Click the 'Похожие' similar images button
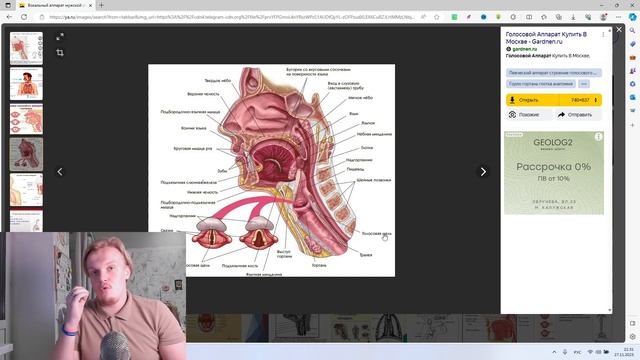Image resolution: width=640 pixels, height=360 pixels. pyautogui.click(x=529, y=115)
